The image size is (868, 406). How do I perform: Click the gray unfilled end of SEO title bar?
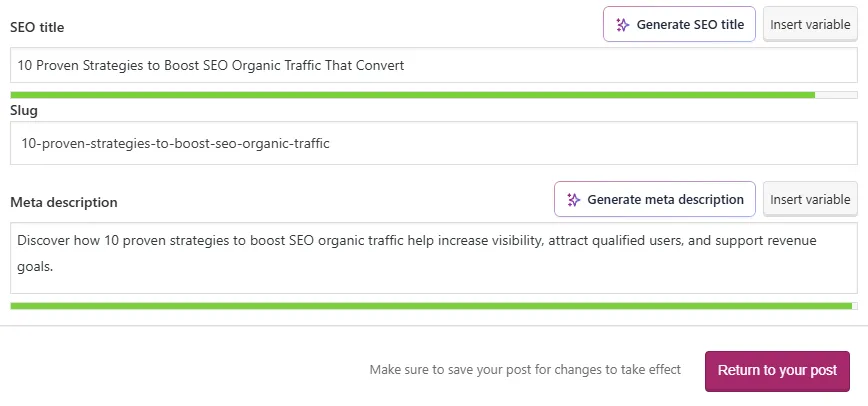pos(836,95)
